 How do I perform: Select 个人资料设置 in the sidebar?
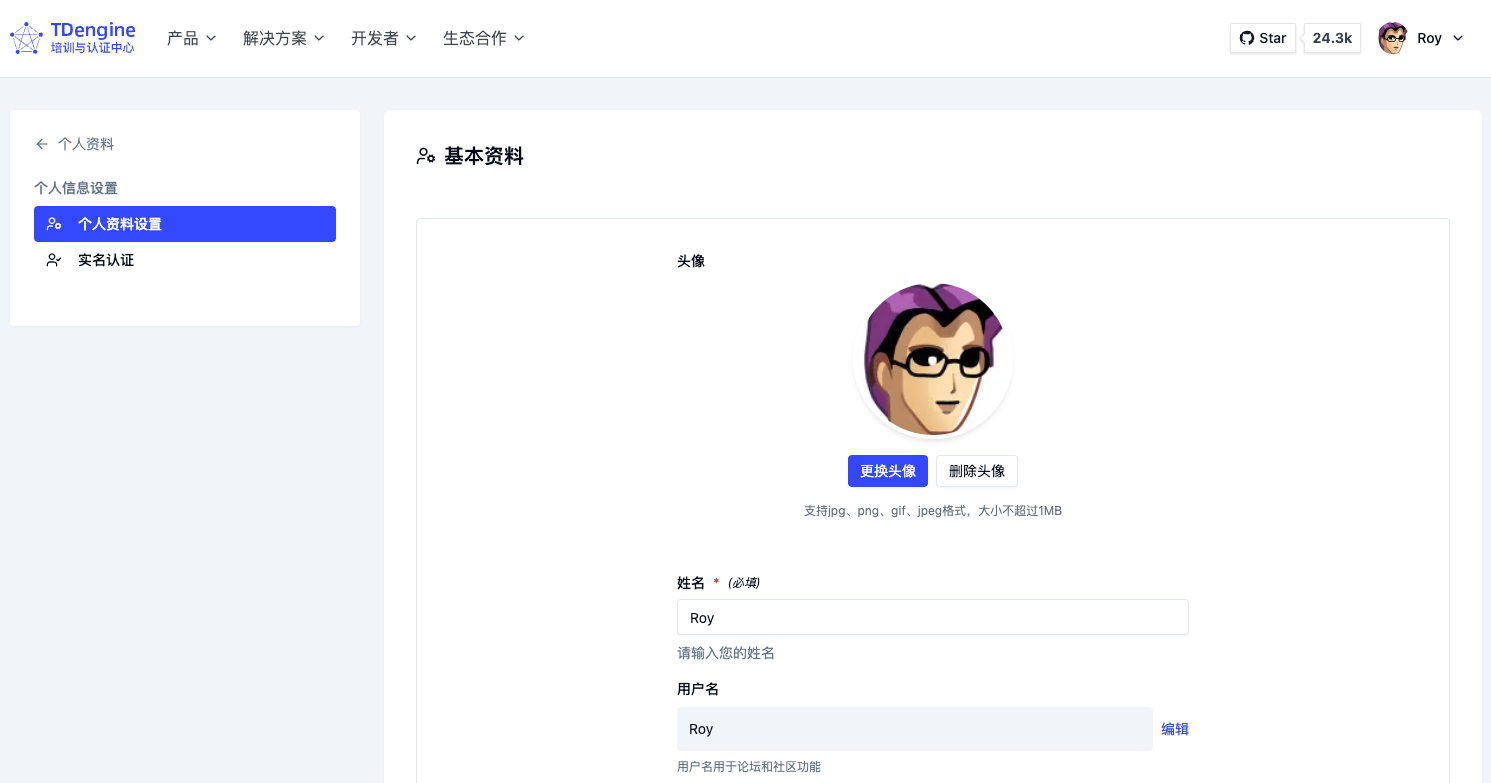coord(120,224)
